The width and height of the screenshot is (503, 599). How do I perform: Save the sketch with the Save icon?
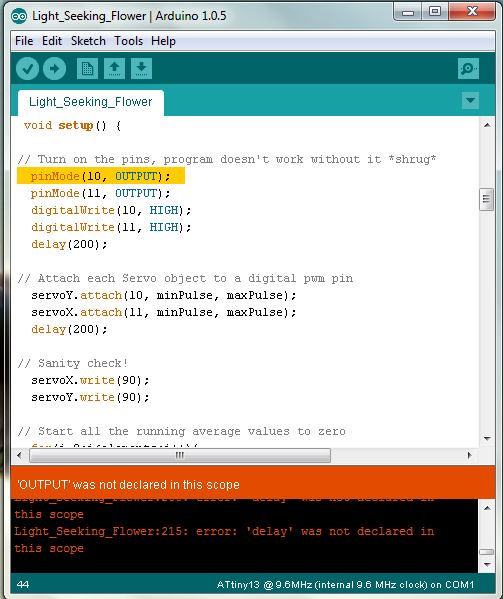(x=141, y=69)
